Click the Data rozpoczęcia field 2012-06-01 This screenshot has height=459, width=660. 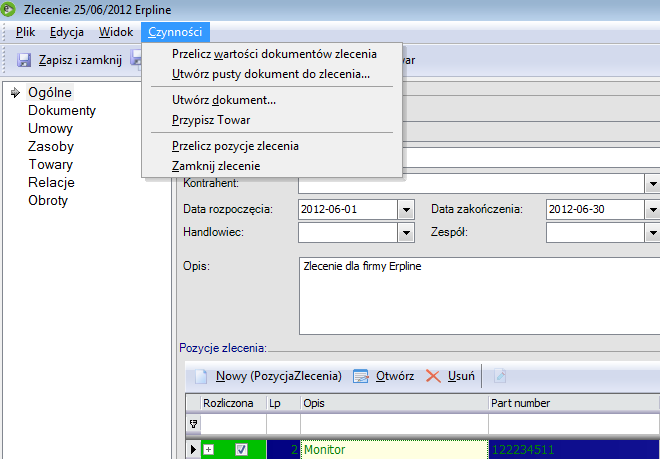(348, 209)
